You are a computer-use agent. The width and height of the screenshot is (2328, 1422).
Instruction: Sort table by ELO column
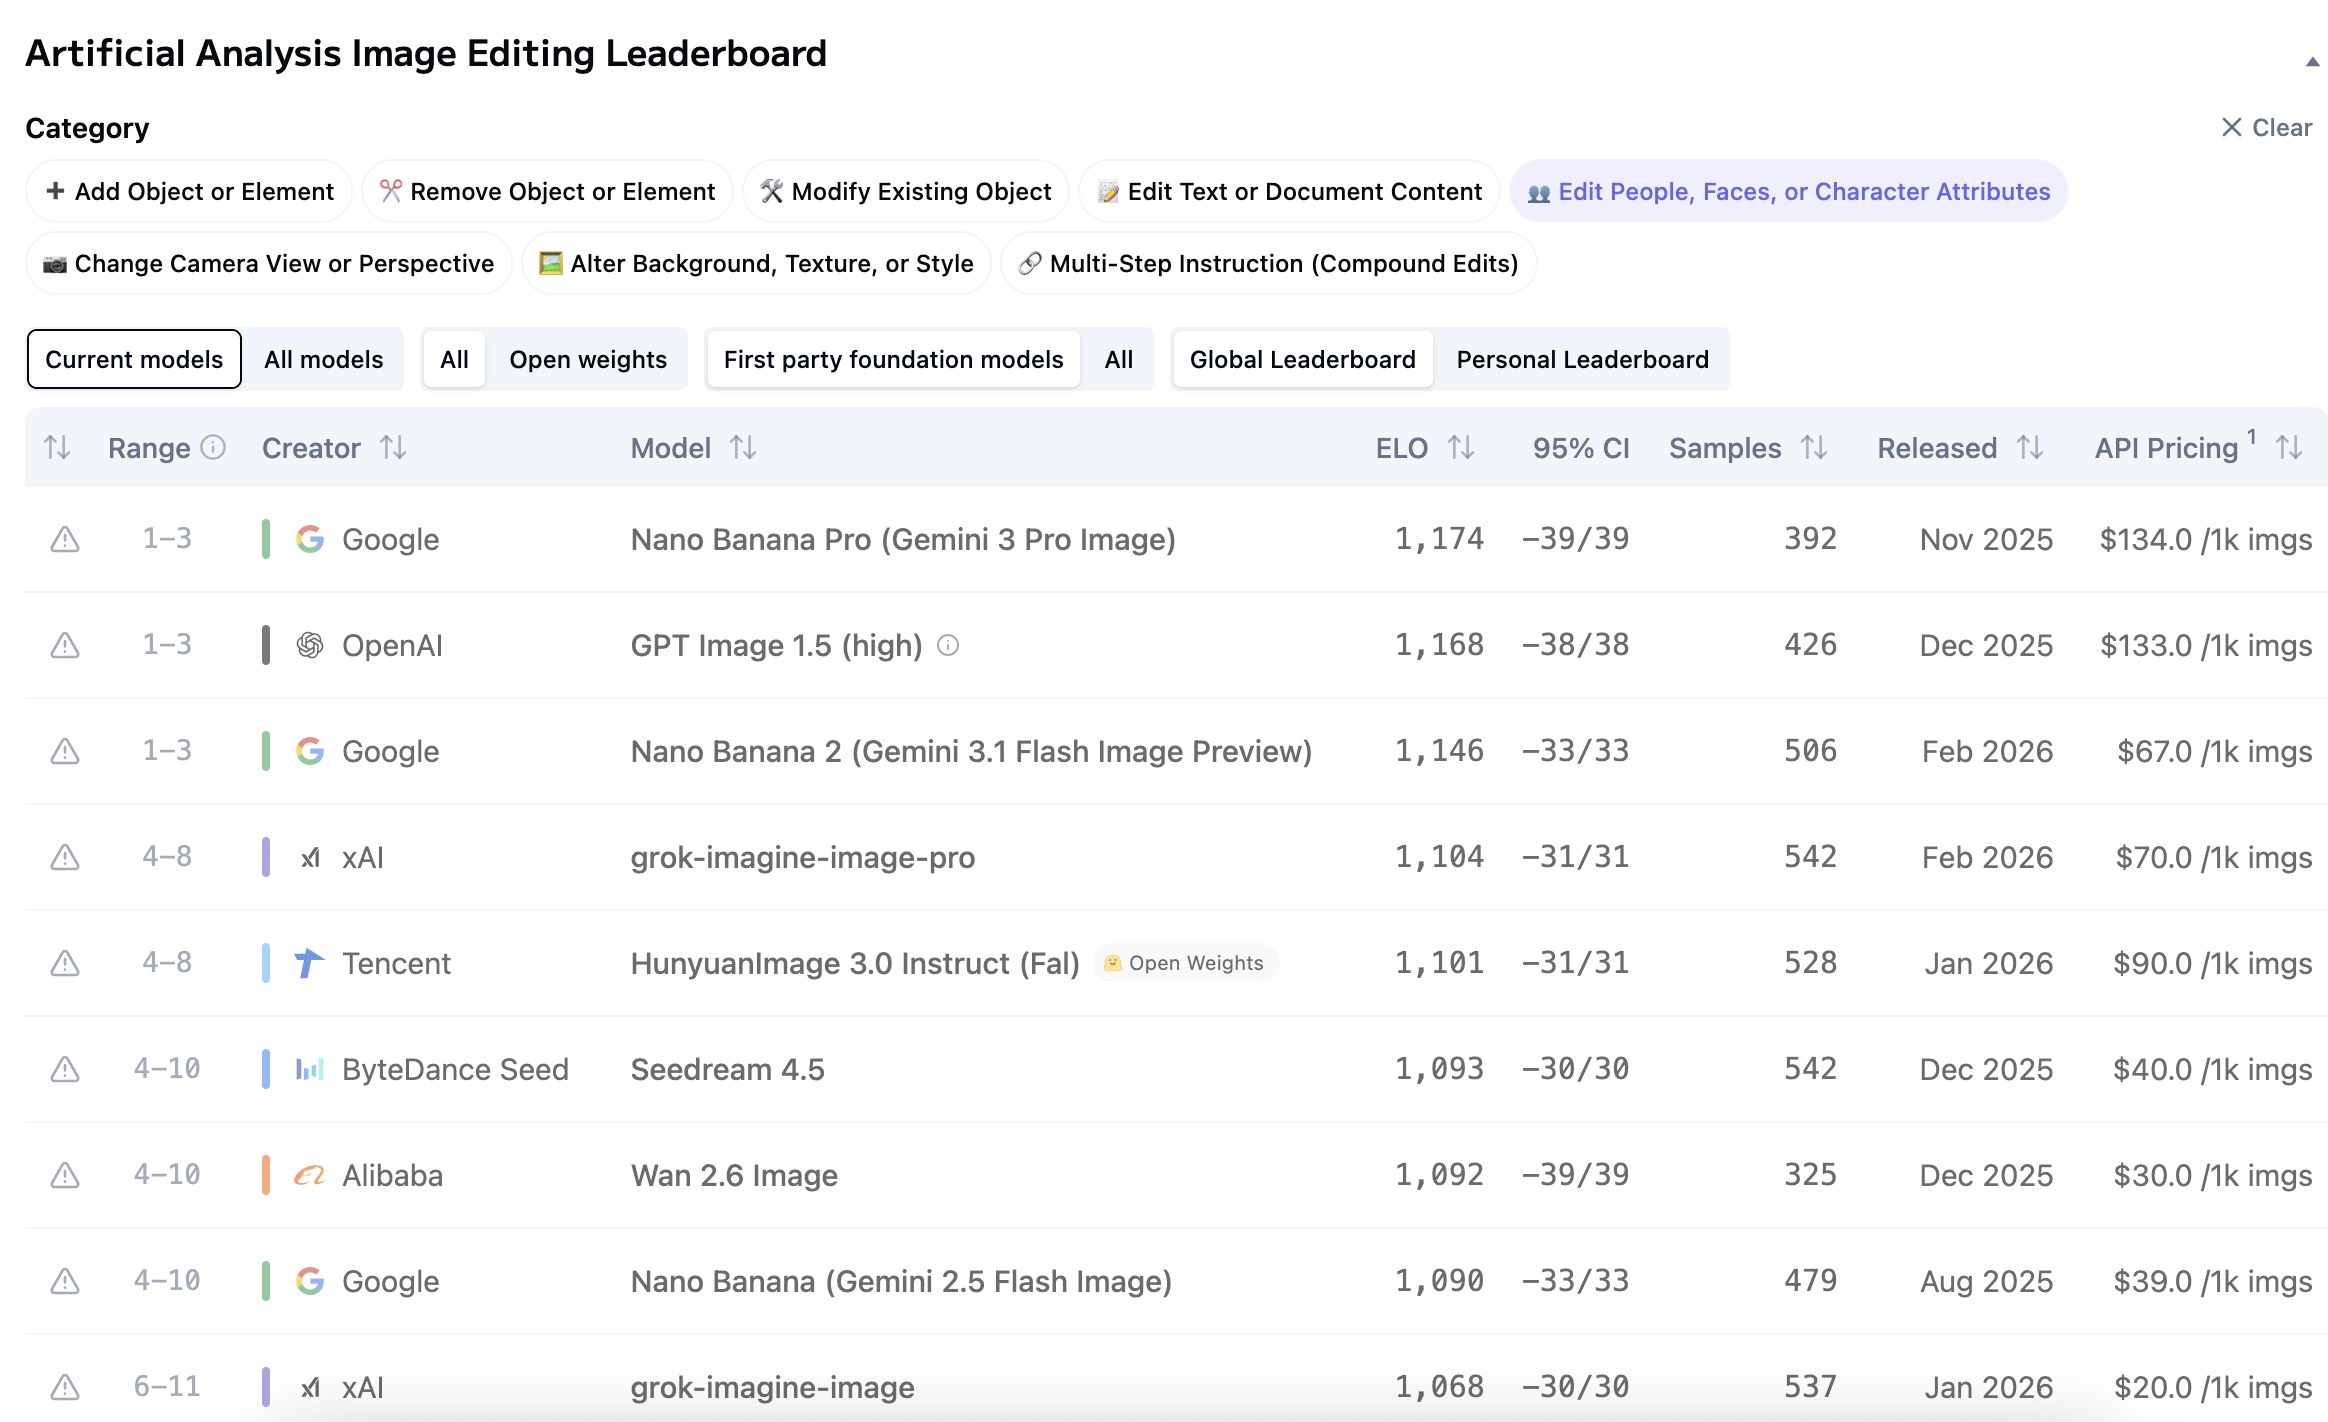click(1461, 448)
